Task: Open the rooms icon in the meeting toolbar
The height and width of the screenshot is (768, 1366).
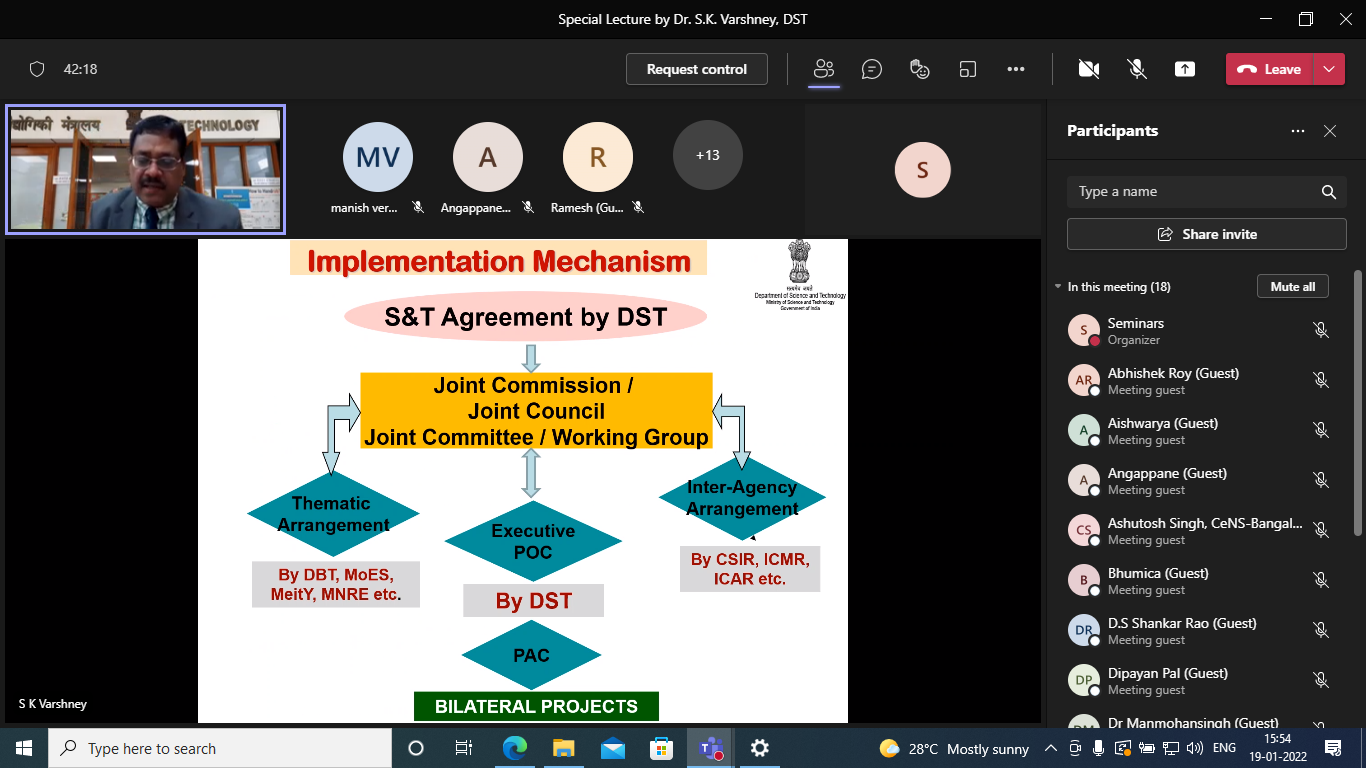Action: point(967,69)
